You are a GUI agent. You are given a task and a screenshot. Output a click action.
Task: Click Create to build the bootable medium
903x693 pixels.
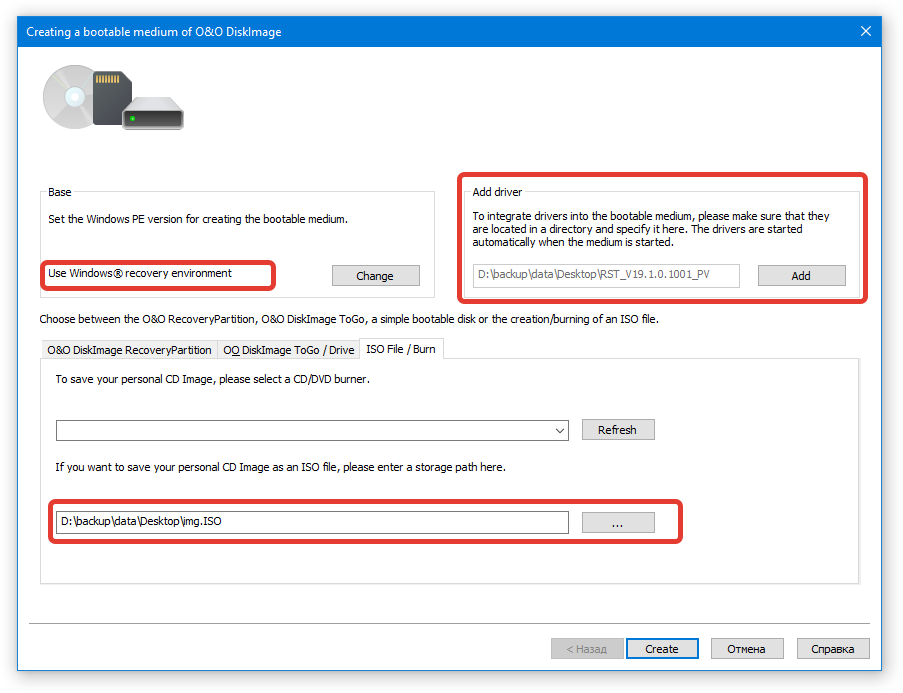point(662,649)
